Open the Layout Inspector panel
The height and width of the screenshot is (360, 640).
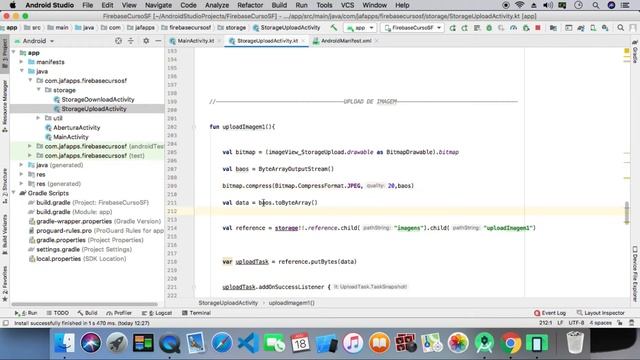(600, 313)
